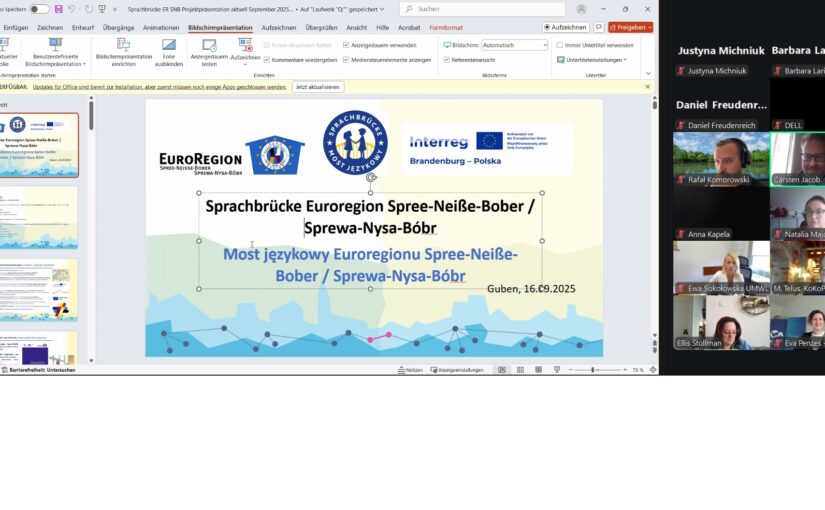
Task: Click in the Suchen search box
Action: point(482,9)
